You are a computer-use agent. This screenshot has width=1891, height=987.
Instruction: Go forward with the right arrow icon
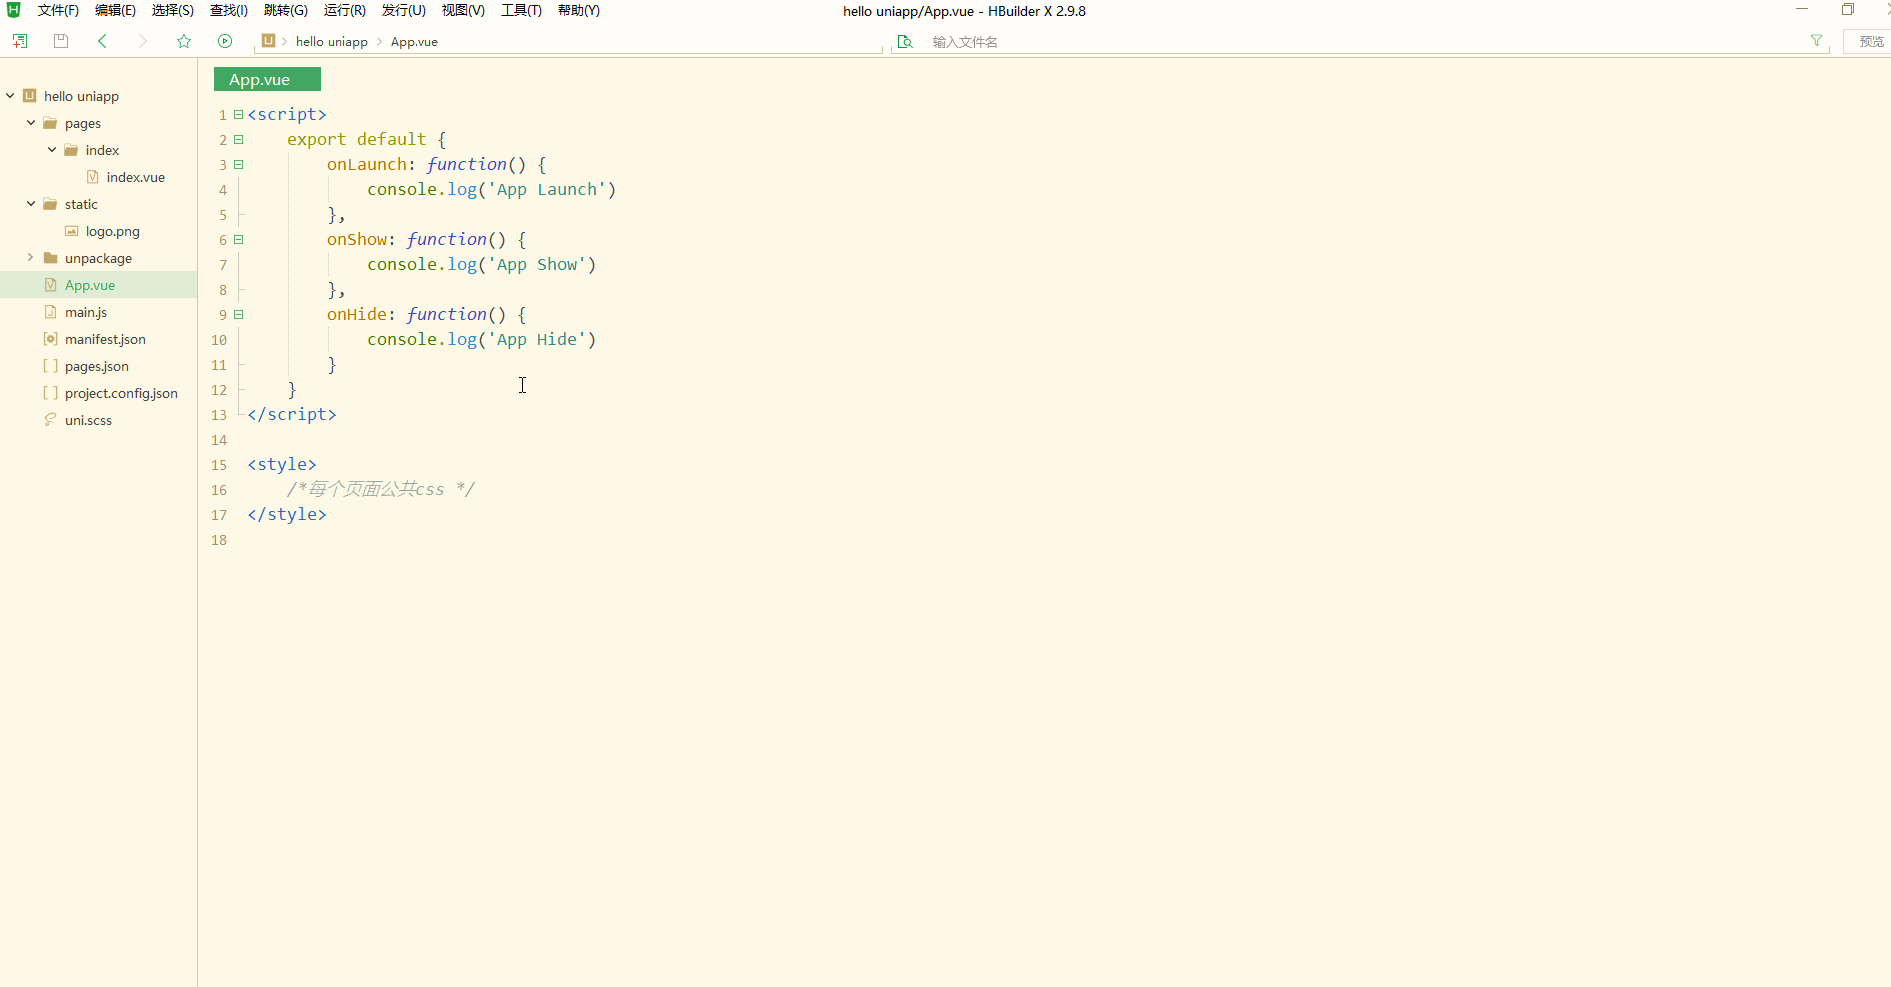click(142, 41)
